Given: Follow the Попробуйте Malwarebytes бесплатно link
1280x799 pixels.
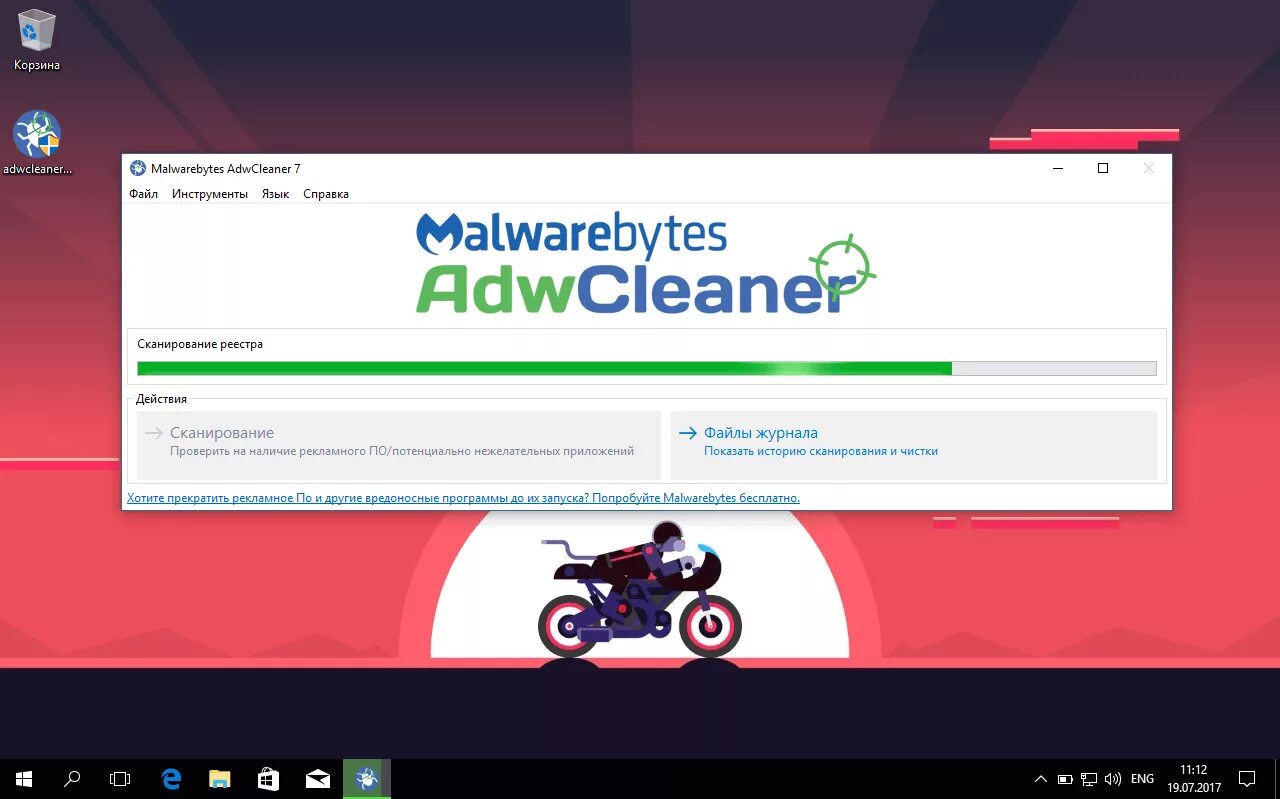Looking at the screenshot, I should click(463, 497).
